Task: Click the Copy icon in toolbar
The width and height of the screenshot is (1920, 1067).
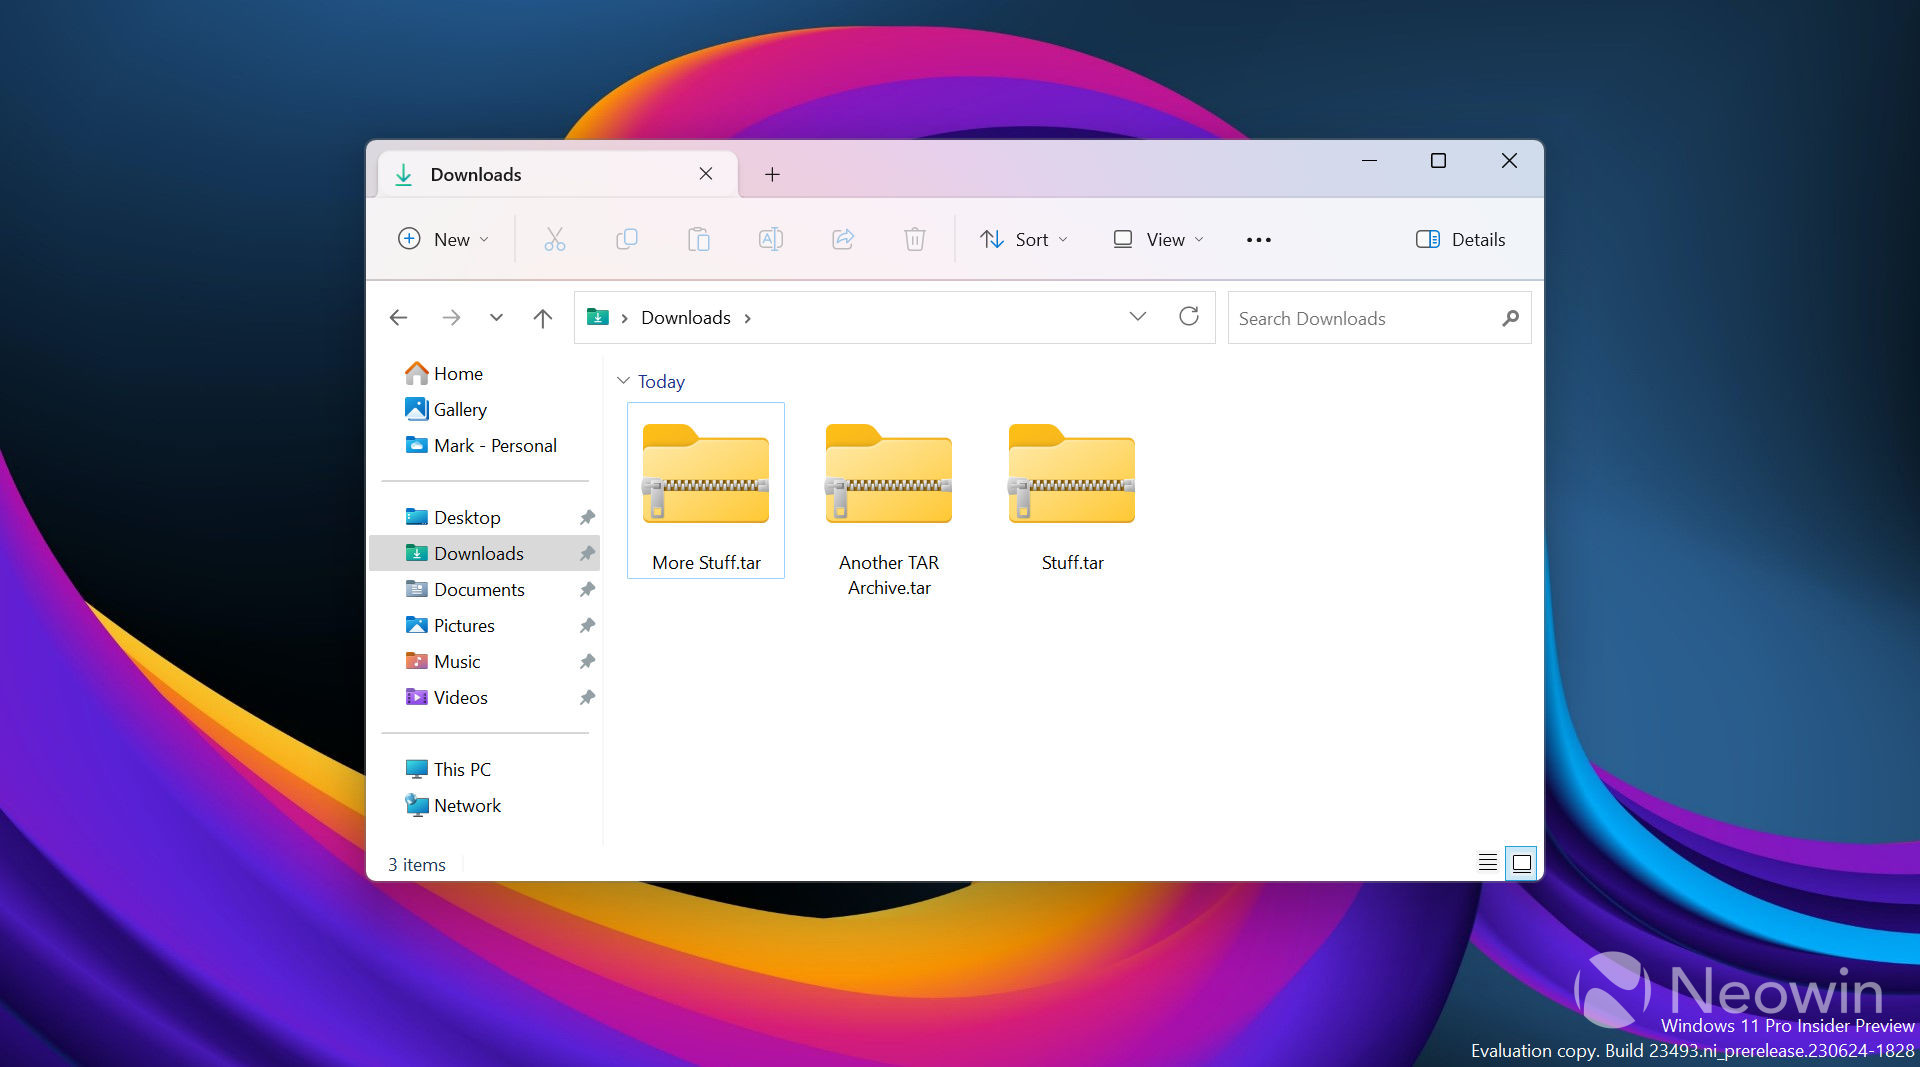Action: pyautogui.click(x=627, y=239)
